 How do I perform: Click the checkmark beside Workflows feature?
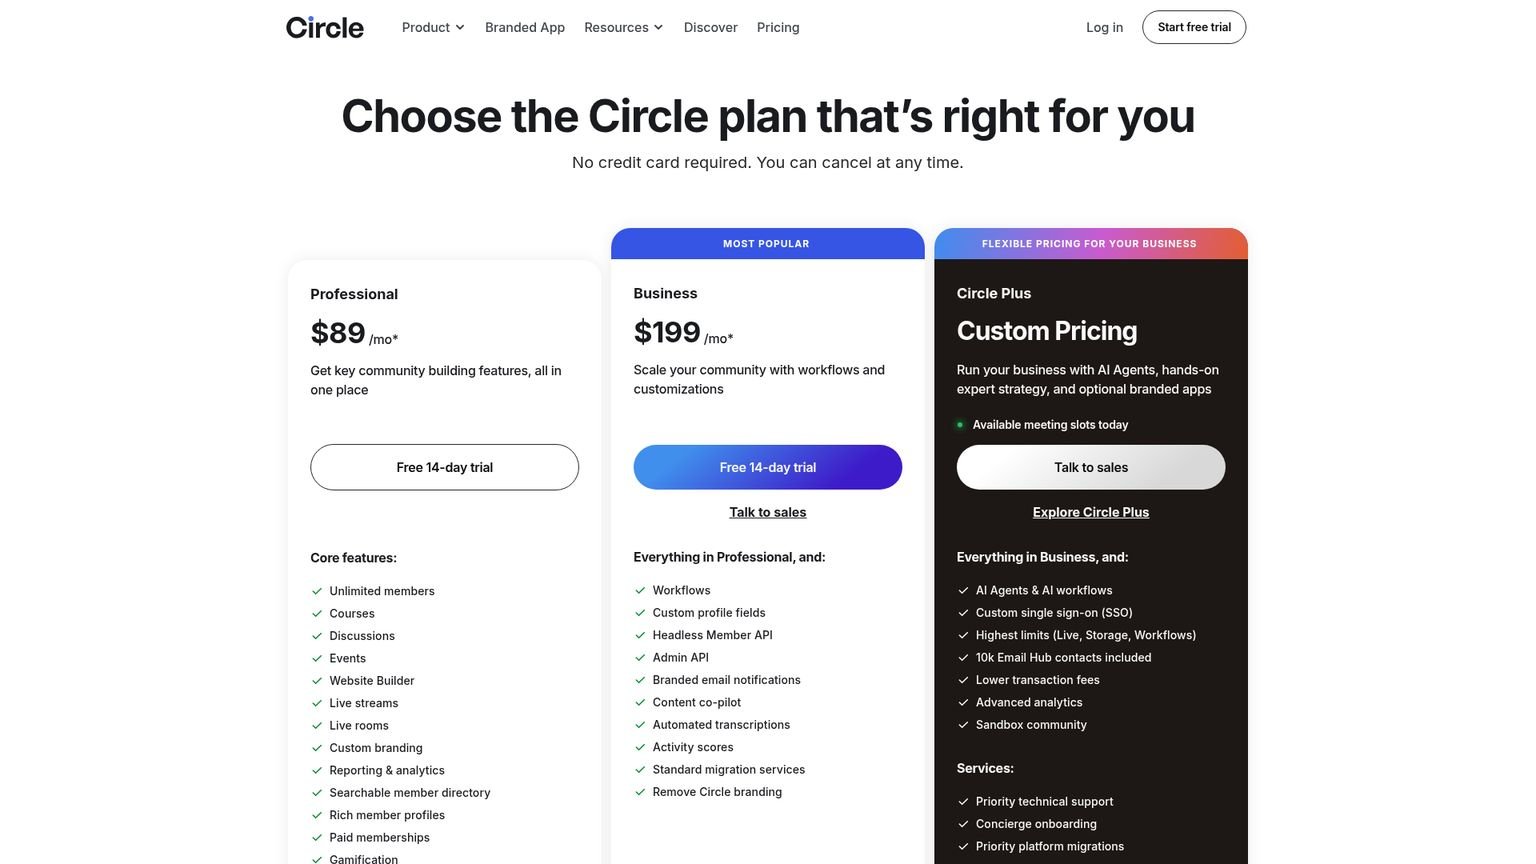pyautogui.click(x=640, y=590)
